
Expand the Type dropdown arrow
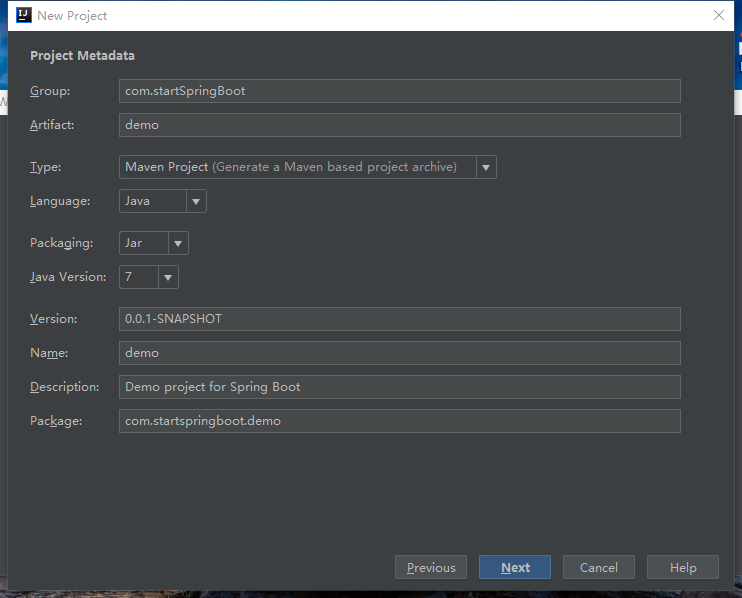click(486, 167)
